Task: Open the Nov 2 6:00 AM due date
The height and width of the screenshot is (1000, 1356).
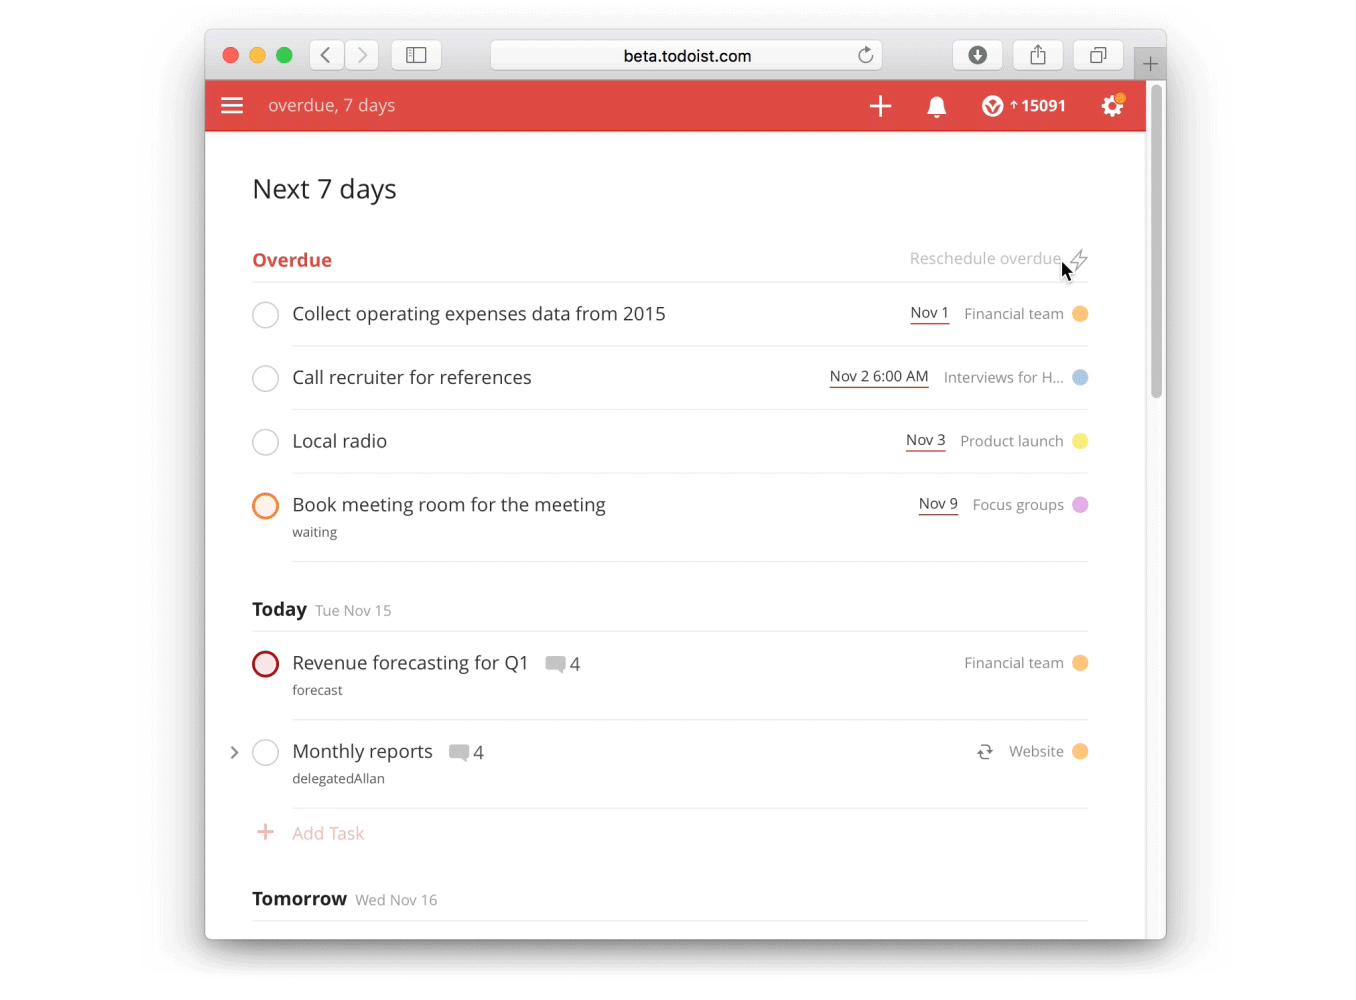Action: pyautogui.click(x=879, y=376)
